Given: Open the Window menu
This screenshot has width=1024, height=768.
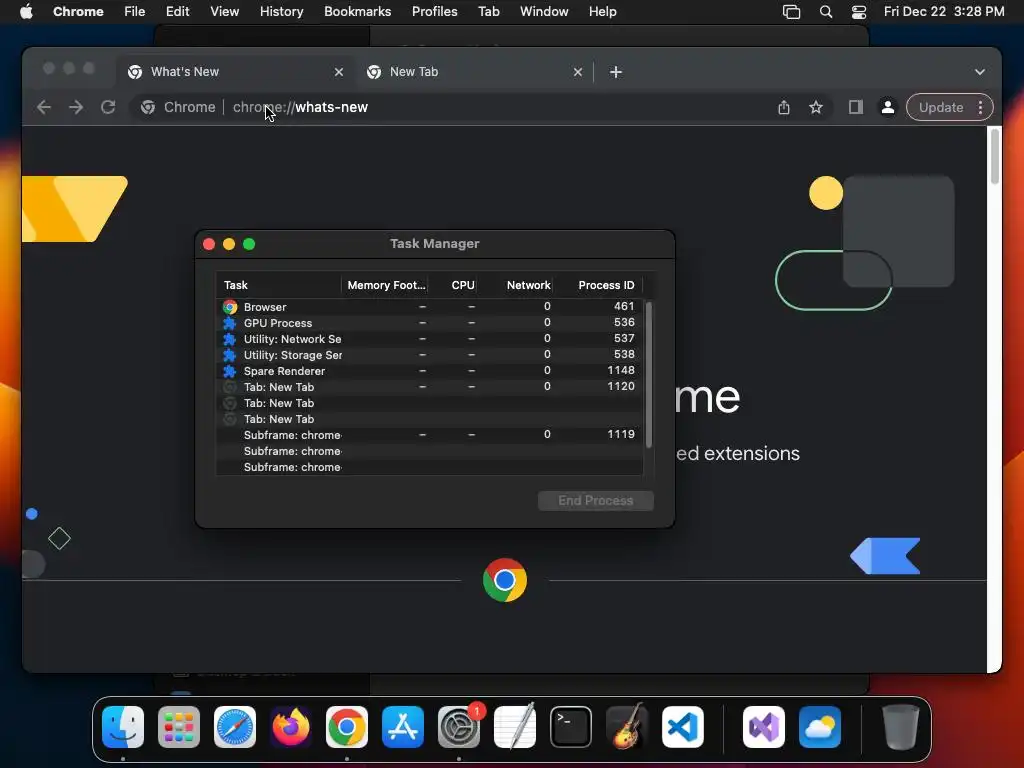Looking at the screenshot, I should [x=544, y=12].
